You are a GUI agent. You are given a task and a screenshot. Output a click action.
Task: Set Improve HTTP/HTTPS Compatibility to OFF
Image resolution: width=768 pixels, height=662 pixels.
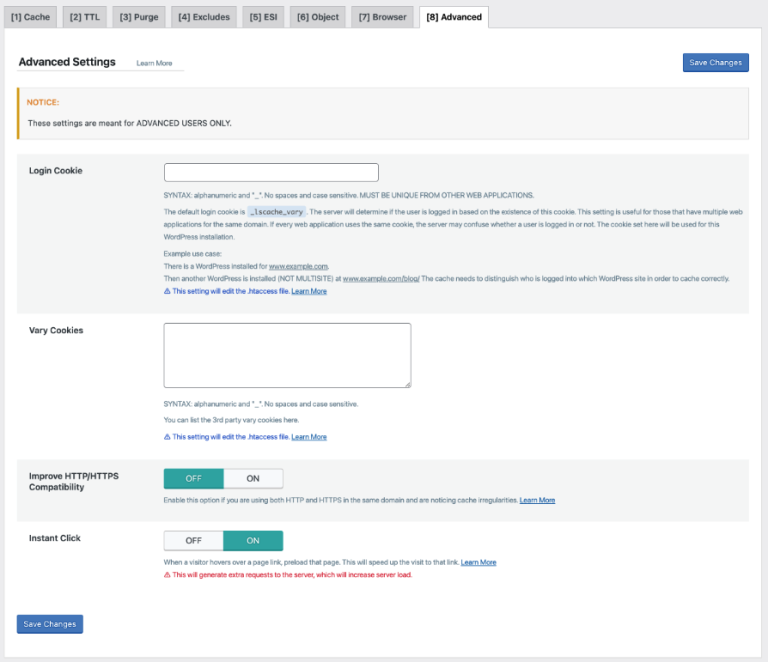(194, 478)
